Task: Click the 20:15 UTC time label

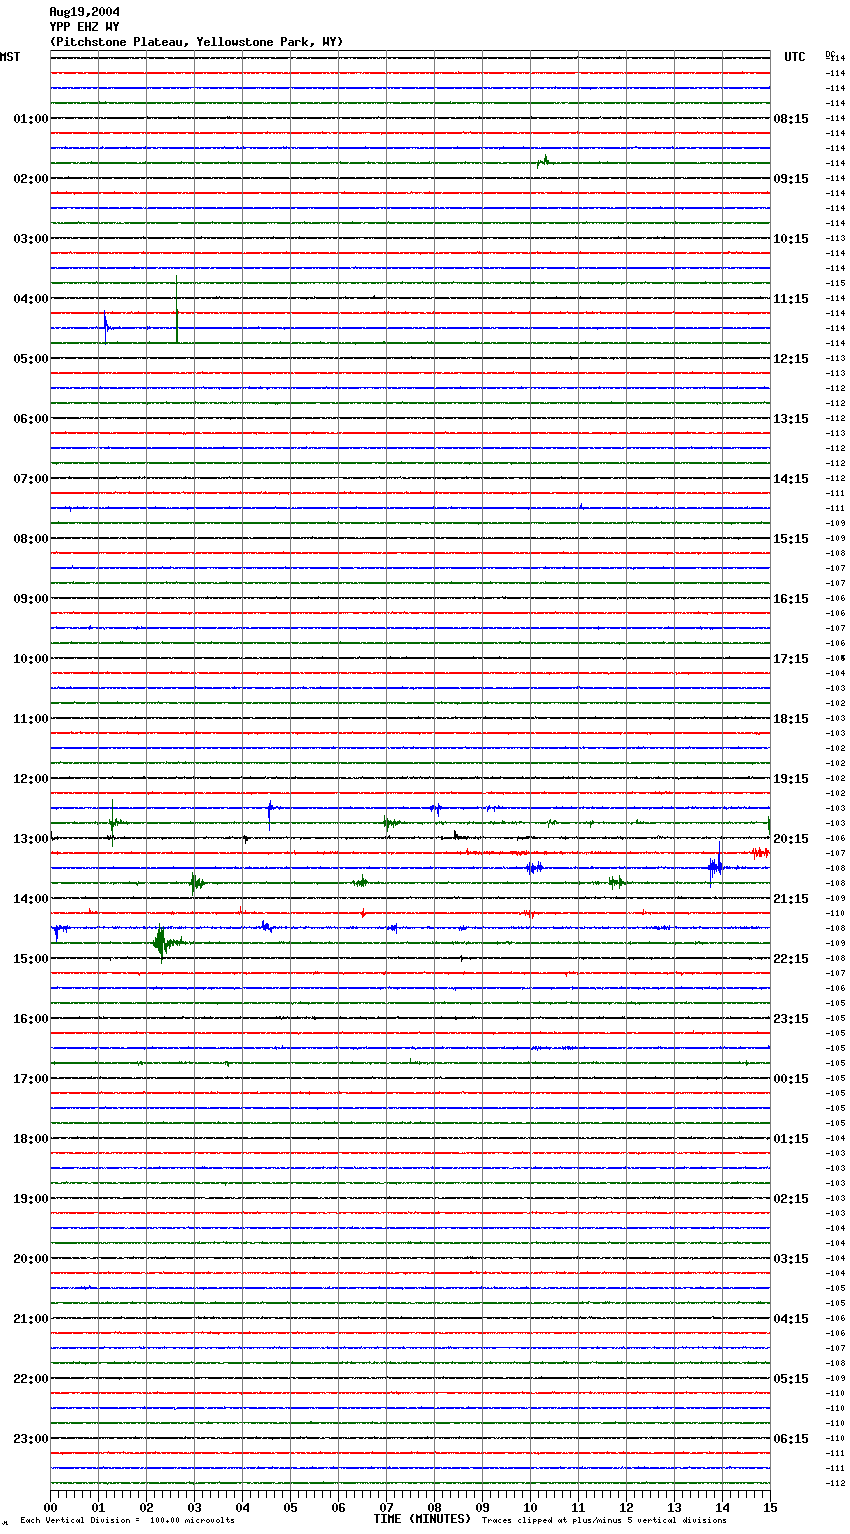Action: coord(791,839)
